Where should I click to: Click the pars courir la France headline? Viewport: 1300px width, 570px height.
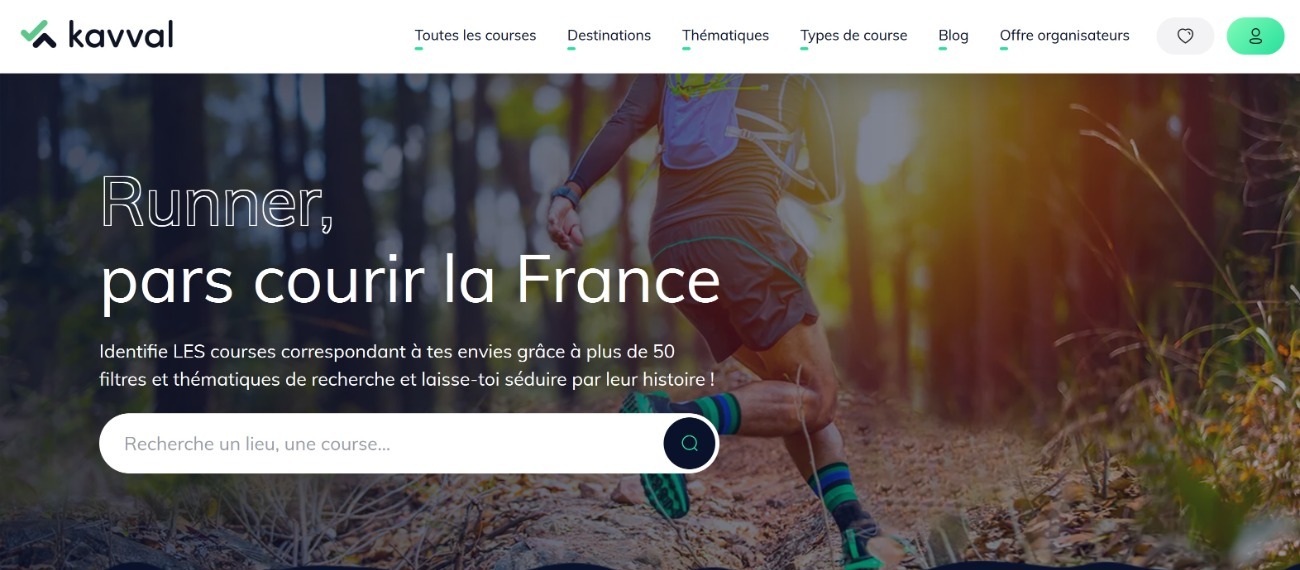[410, 279]
